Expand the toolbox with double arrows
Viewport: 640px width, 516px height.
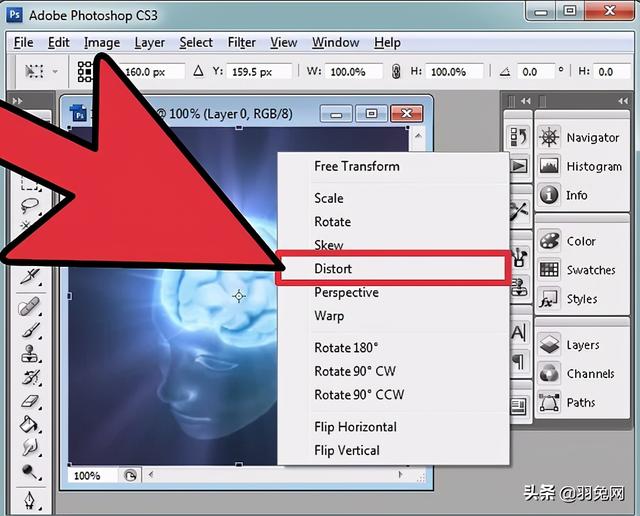17,101
